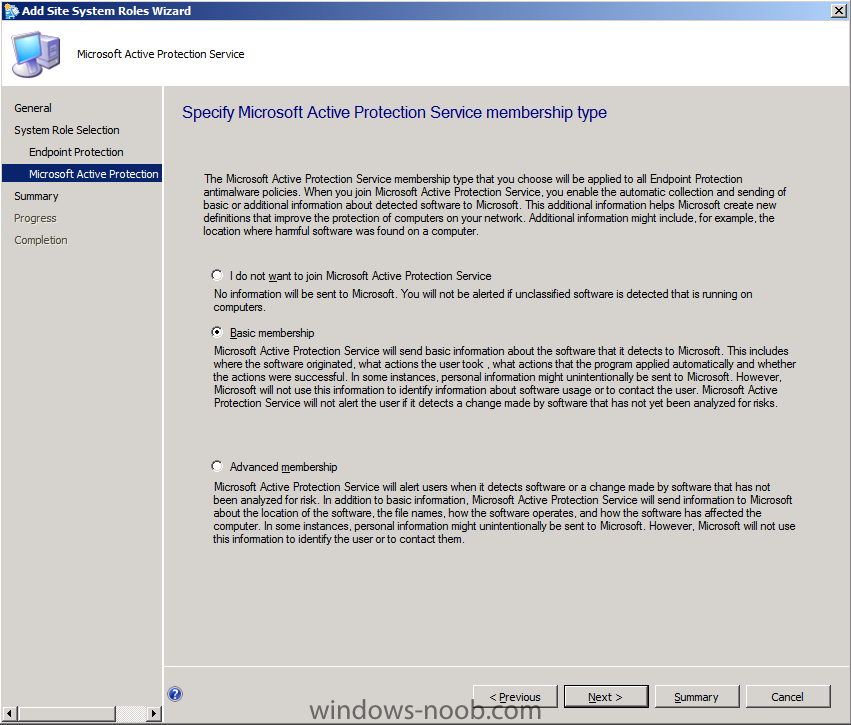This screenshot has width=851, height=725.
Task: Go to System Role Selection step
Action: pyautogui.click(x=67, y=130)
